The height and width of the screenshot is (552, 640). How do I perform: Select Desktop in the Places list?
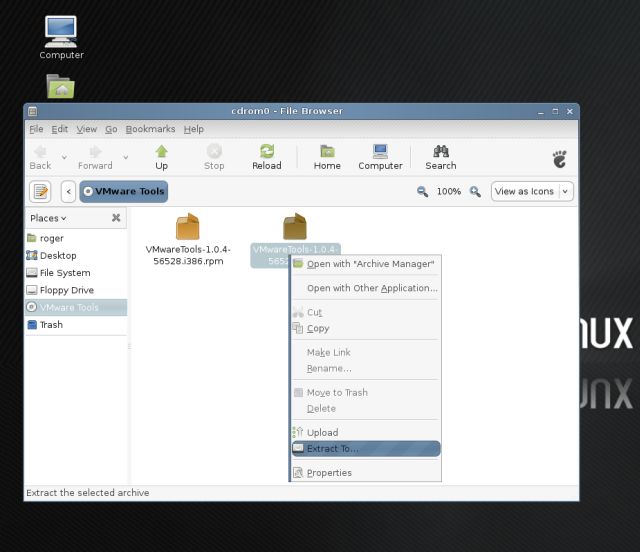(x=76, y=256)
